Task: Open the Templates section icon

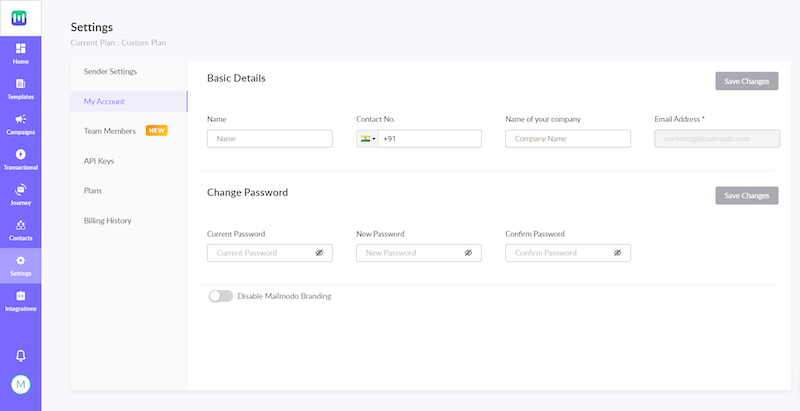Action: click(x=20, y=87)
